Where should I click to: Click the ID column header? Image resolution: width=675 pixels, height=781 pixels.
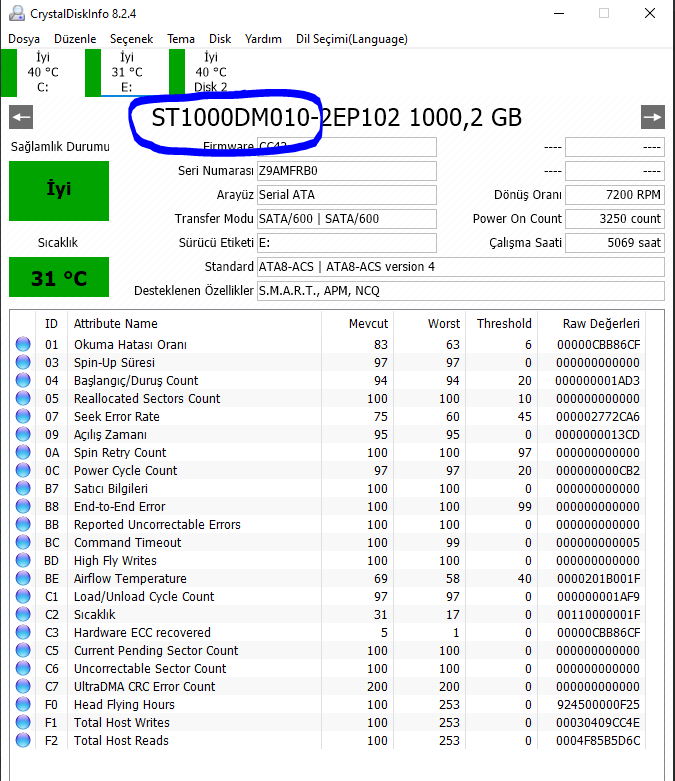click(51, 324)
